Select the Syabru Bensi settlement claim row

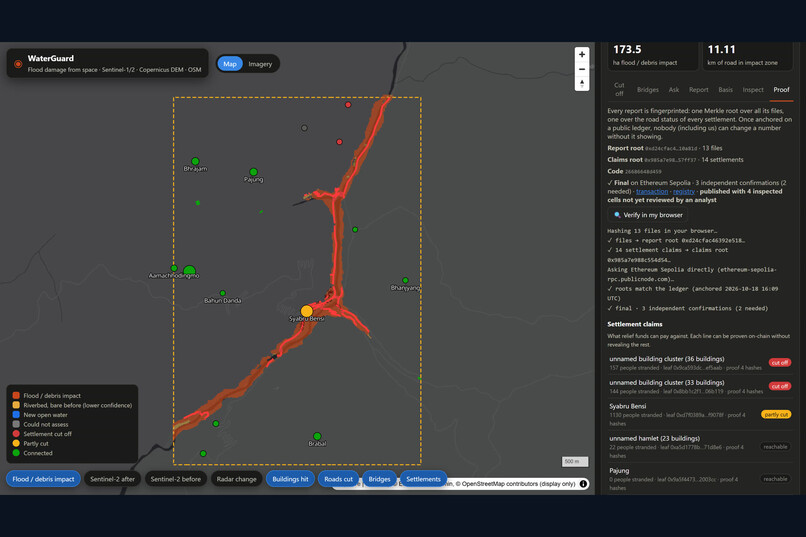700,414
